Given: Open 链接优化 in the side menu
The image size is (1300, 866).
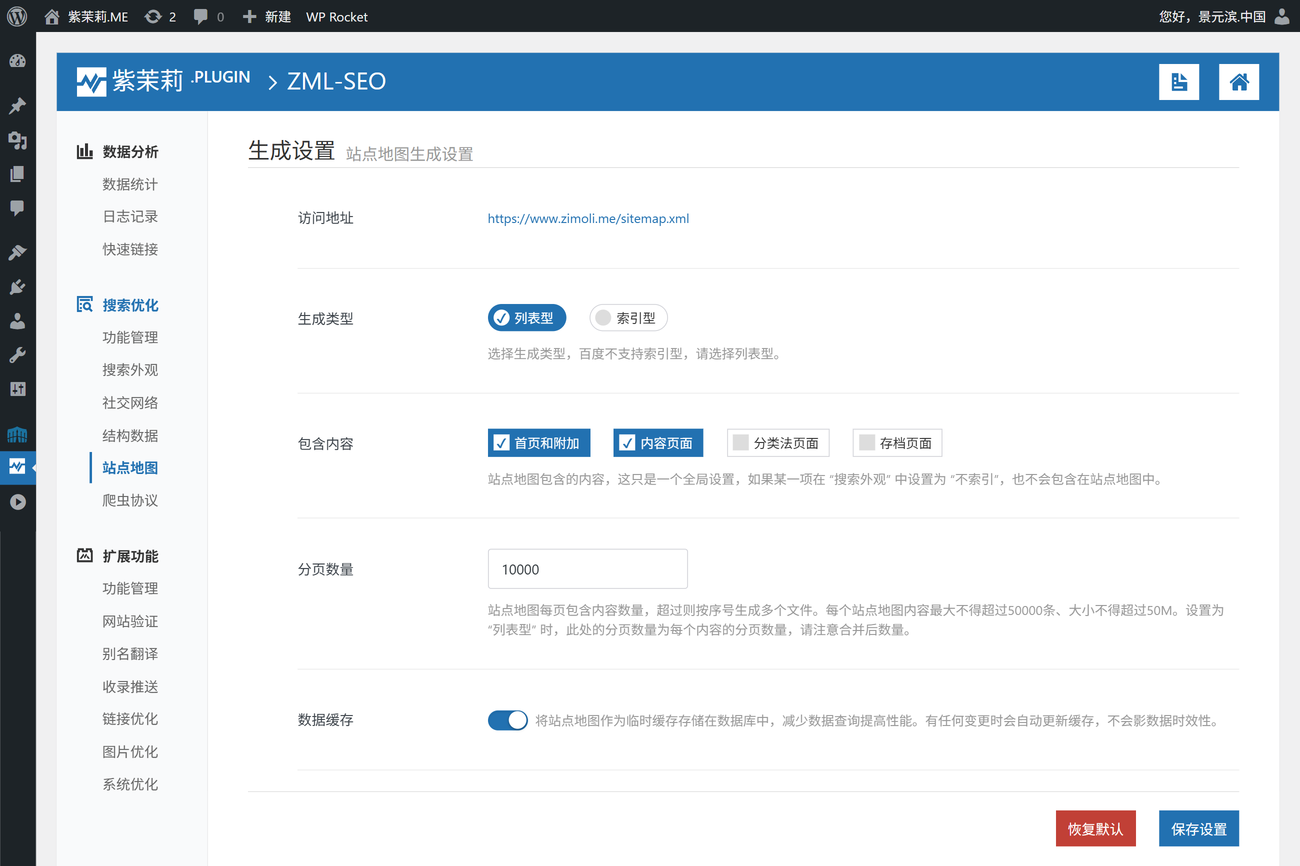Looking at the screenshot, I should (130, 718).
